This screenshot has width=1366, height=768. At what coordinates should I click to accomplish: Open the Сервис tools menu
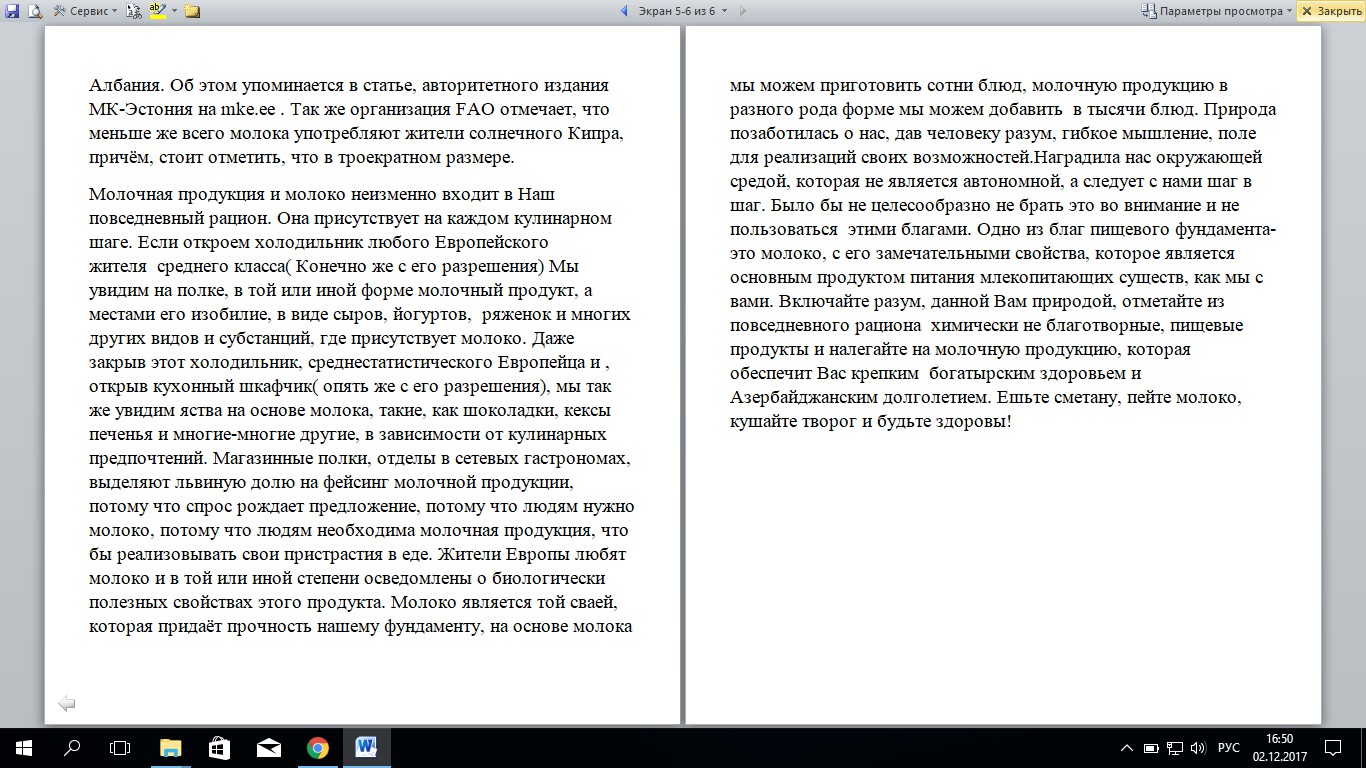[85, 11]
